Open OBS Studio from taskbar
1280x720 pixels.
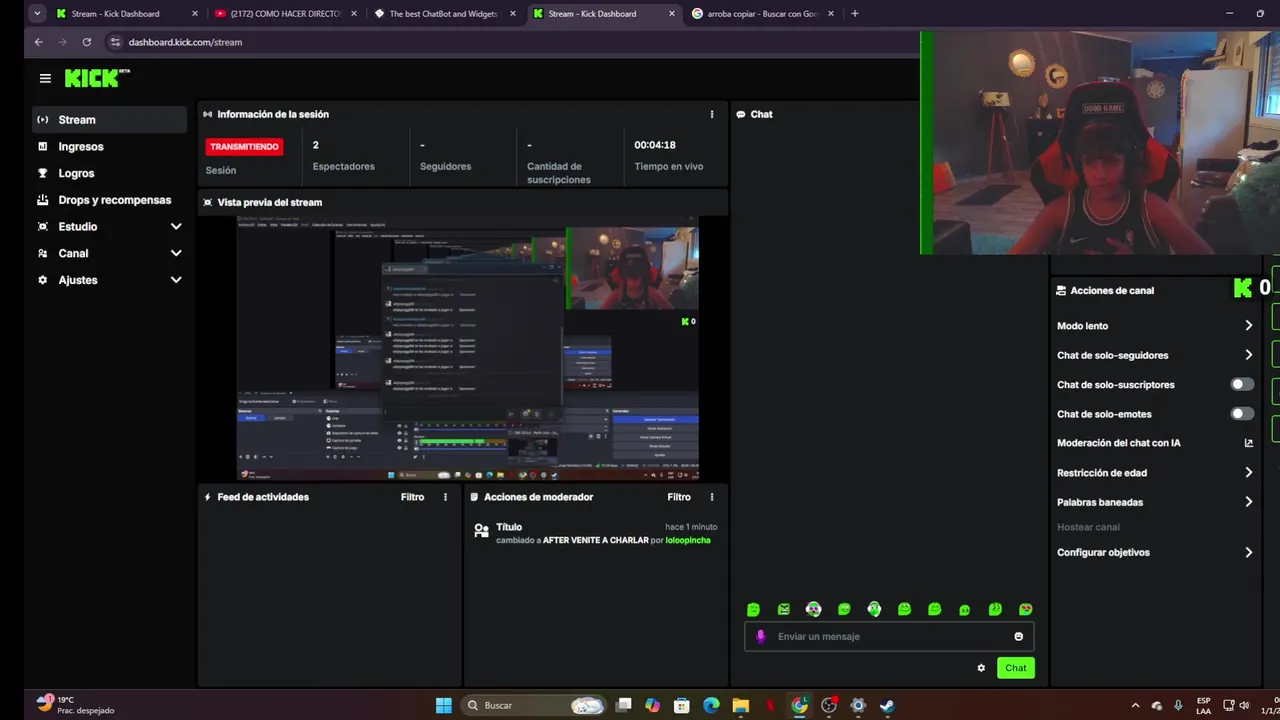coord(829,705)
